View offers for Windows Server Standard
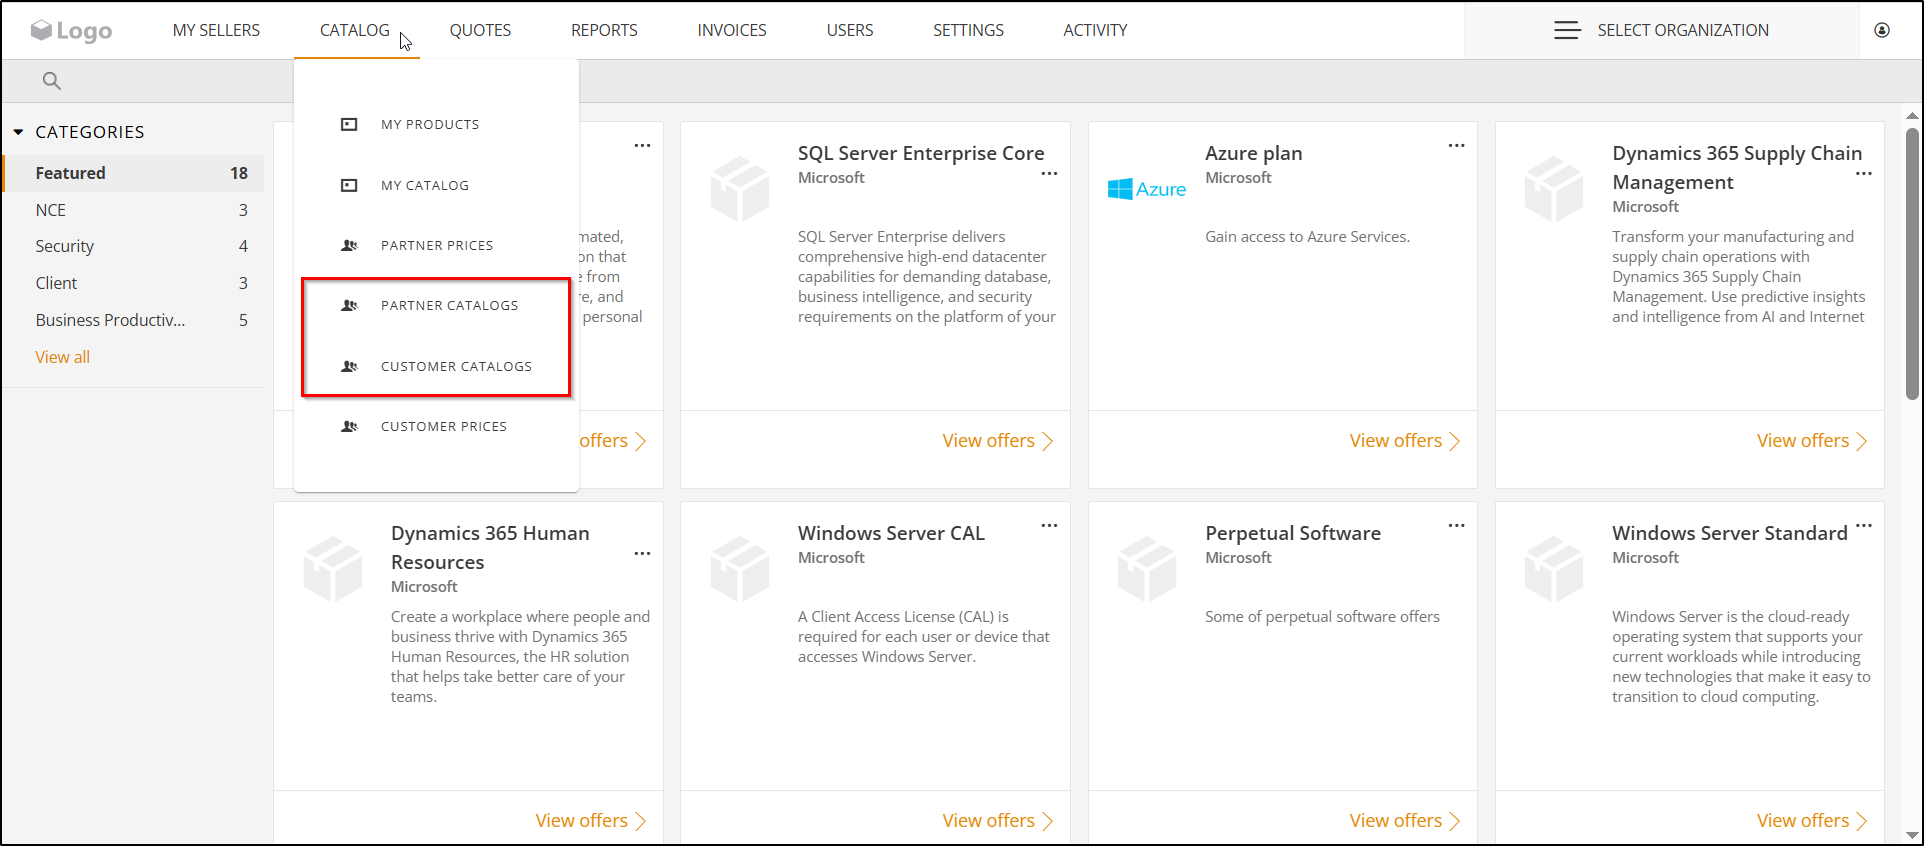This screenshot has height=846, width=1924. pyautogui.click(x=1812, y=821)
